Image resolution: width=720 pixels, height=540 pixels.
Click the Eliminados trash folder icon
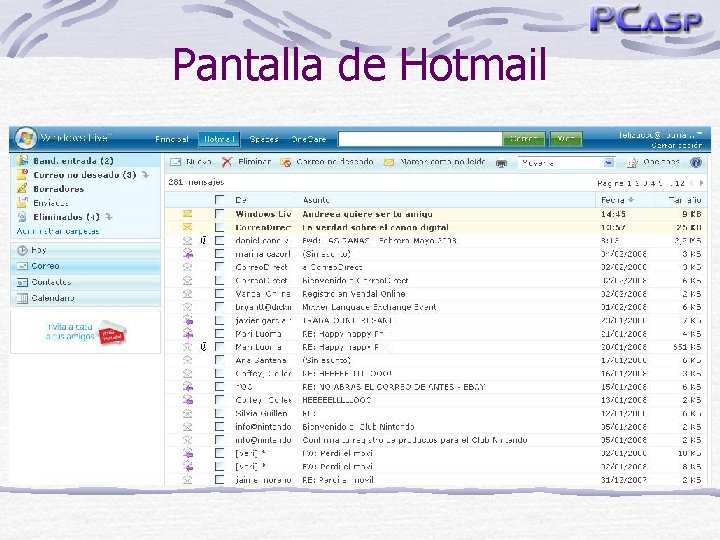pos(22,217)
